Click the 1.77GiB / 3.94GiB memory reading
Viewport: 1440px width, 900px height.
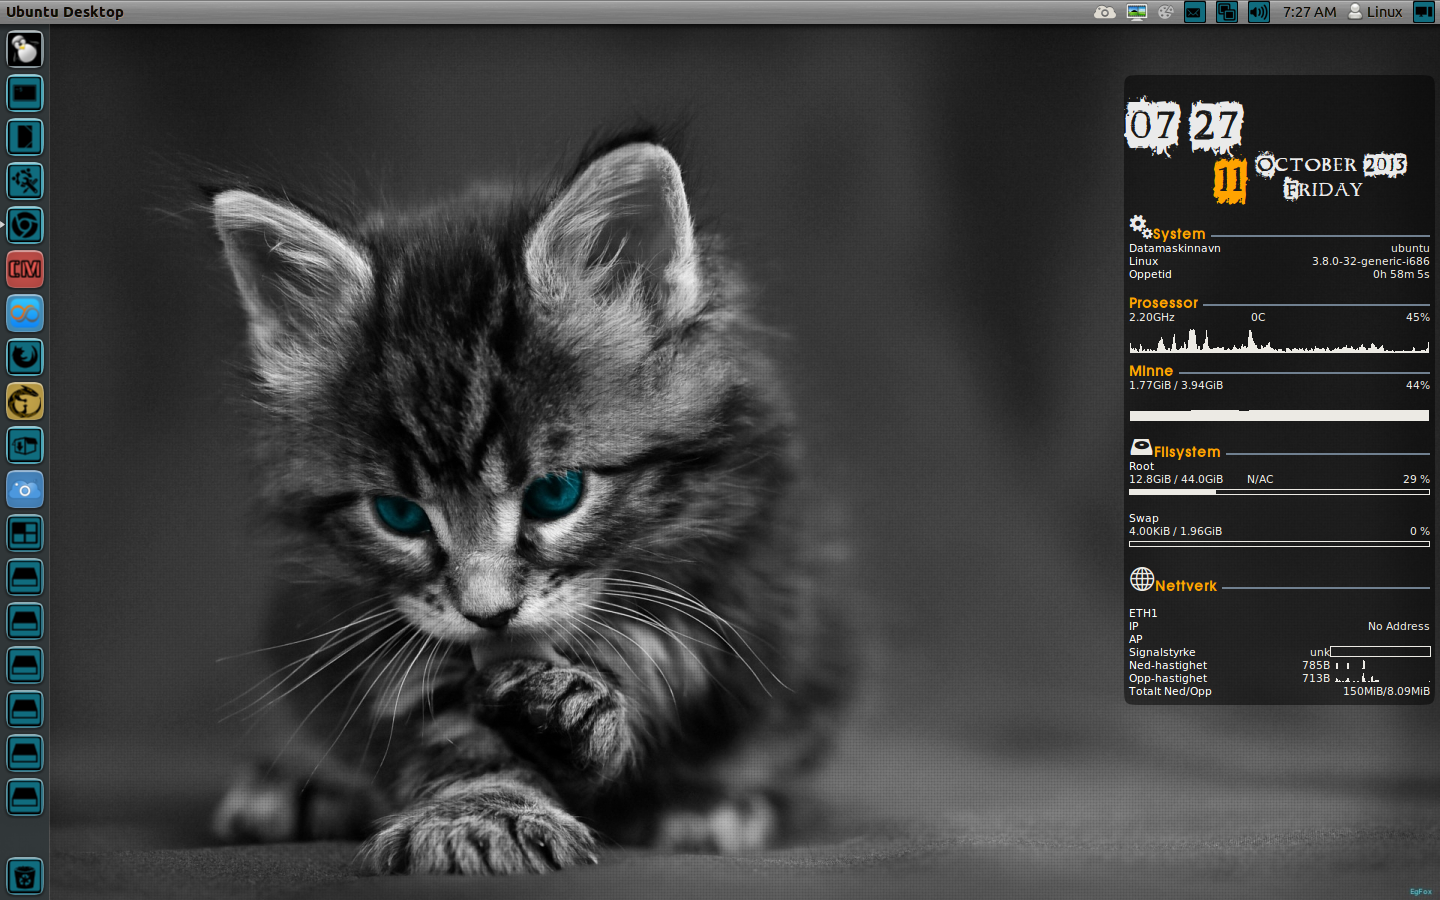pyautogui.click(x=1176, y=385)
